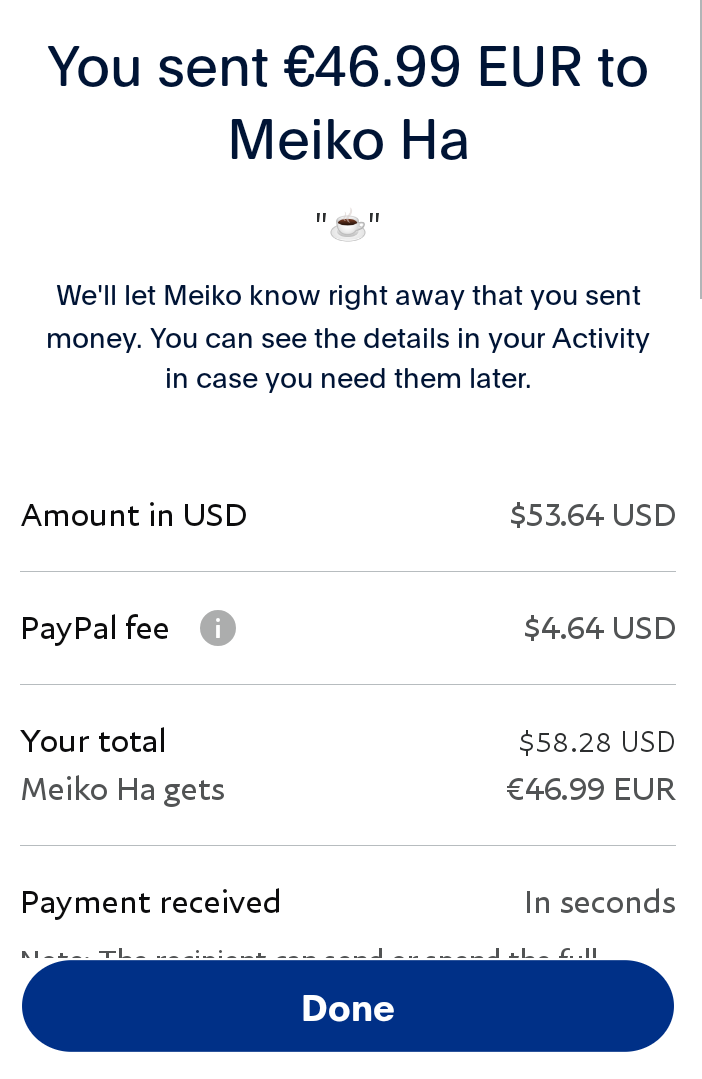The height and width of the screenshot is (1079, 702).
Task: Tap the Done button
Action: point(348,1007)
